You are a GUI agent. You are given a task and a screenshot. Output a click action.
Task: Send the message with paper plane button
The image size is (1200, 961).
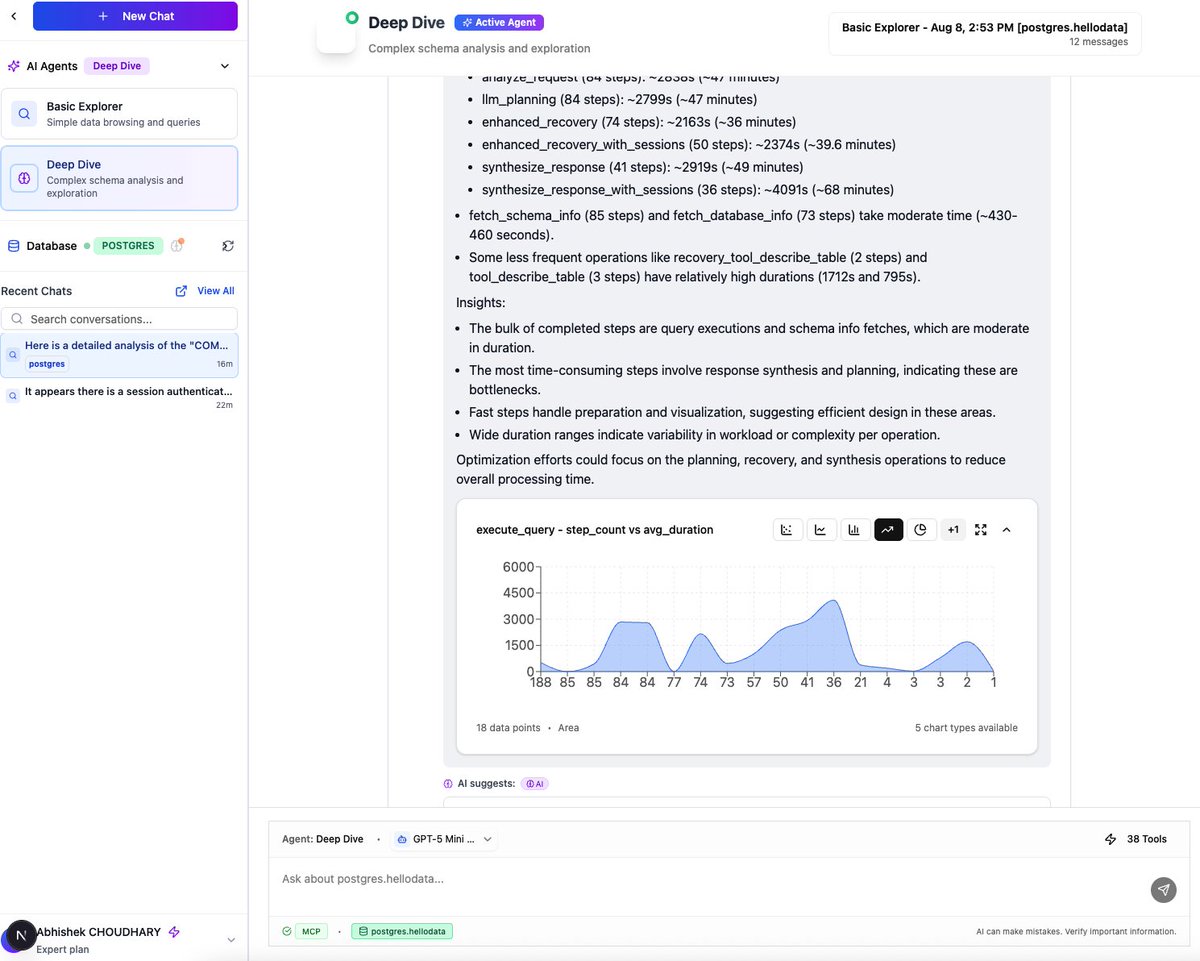[x=1162, y=889]
